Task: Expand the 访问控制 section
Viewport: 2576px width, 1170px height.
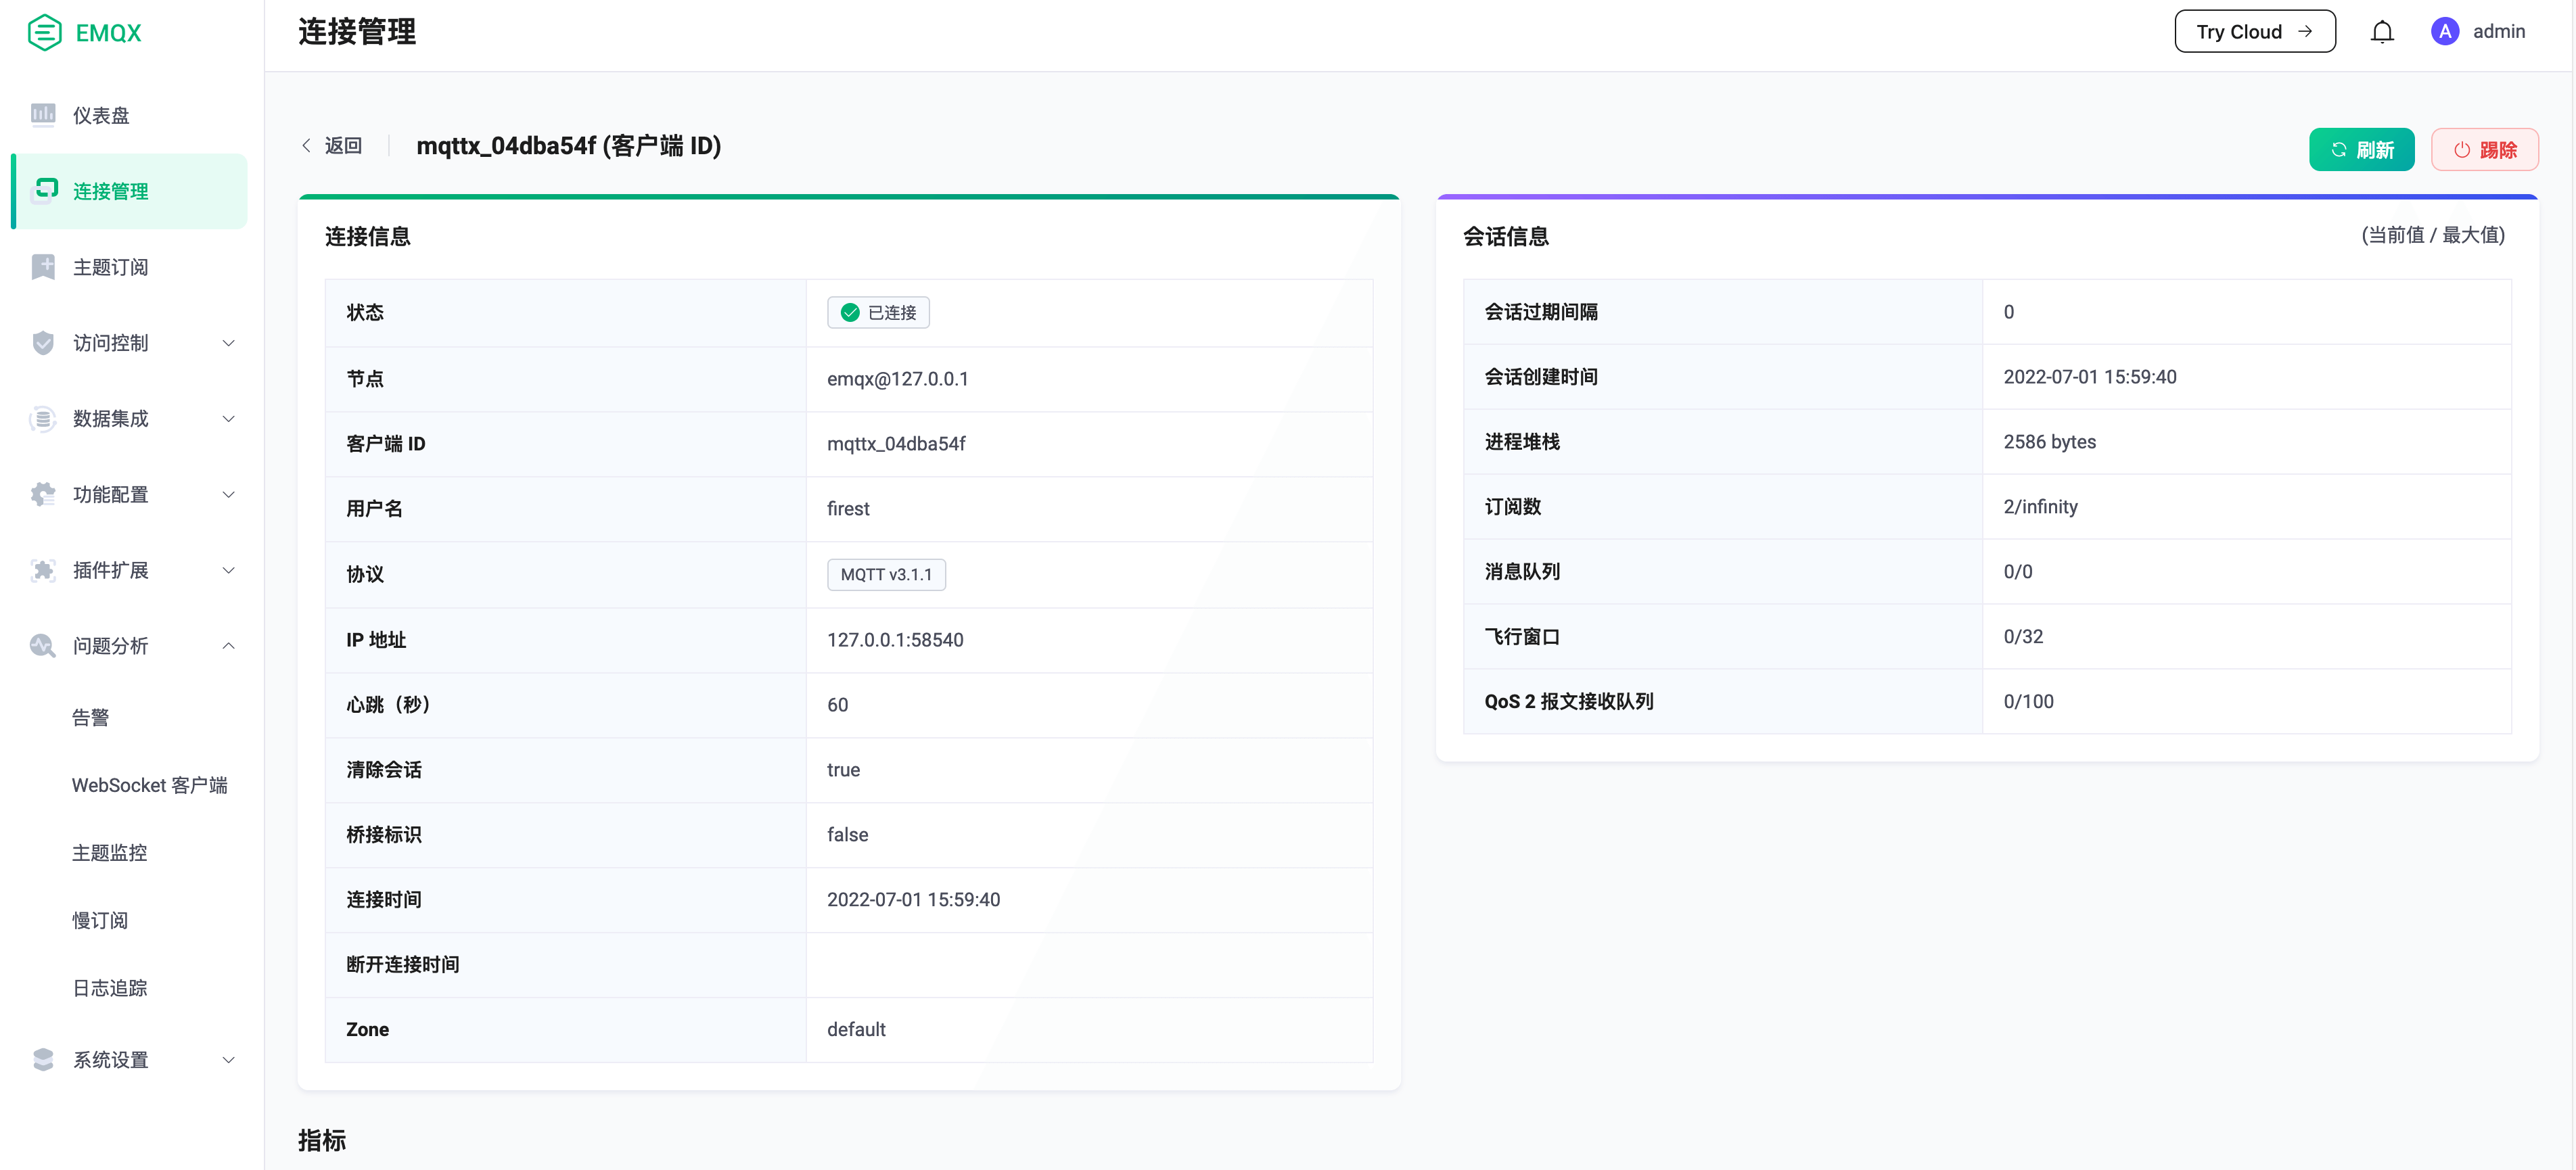Action: pyautogui.click(x=228, y=342)
